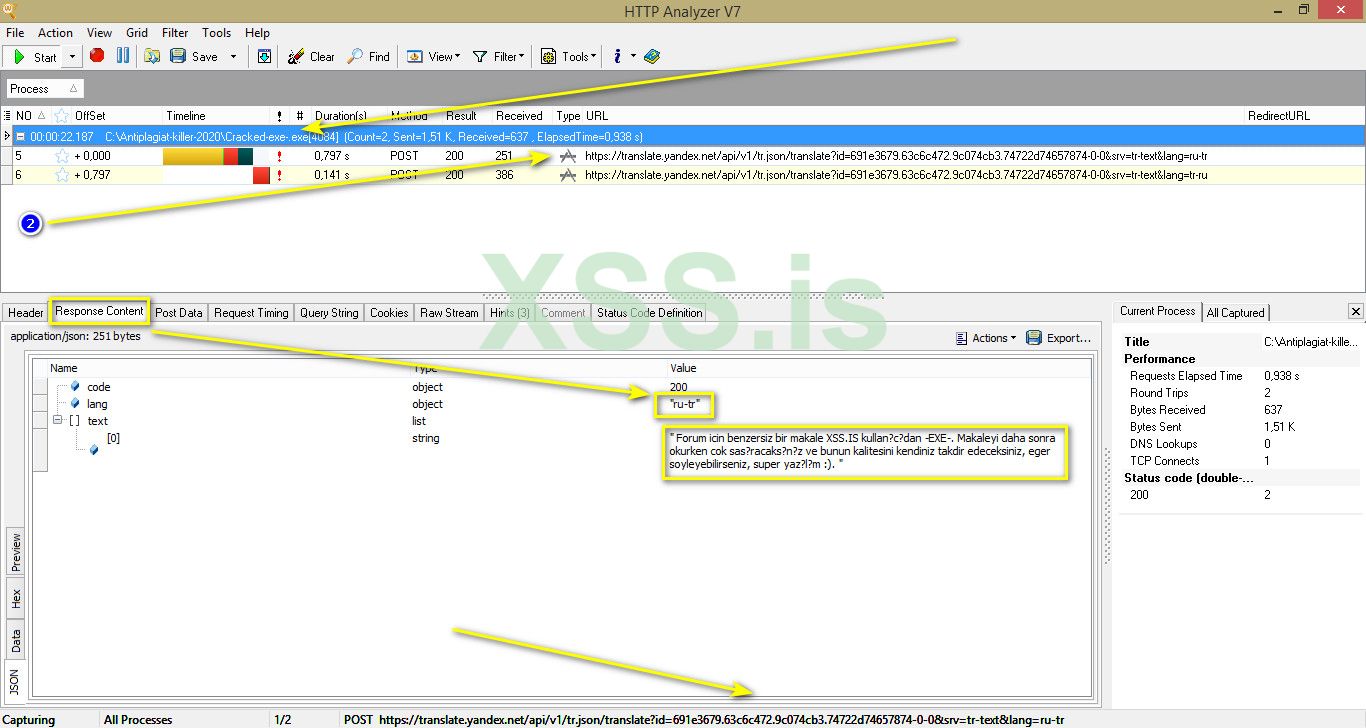
Task: Sort by the URL column header
Action: point(597,116)
